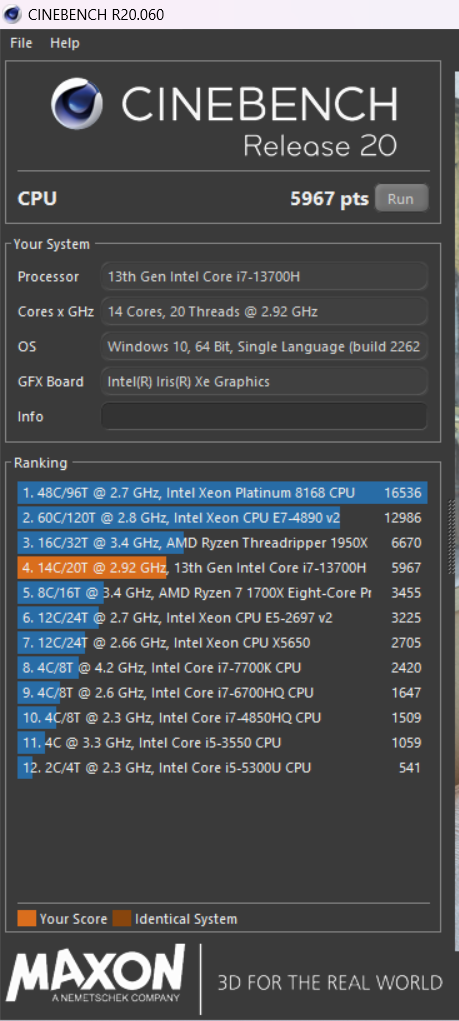Click the 3D FOR THE REAL WORLD tagline
The height and width of the screenshot is (1021, 459).
coord(329,982)
